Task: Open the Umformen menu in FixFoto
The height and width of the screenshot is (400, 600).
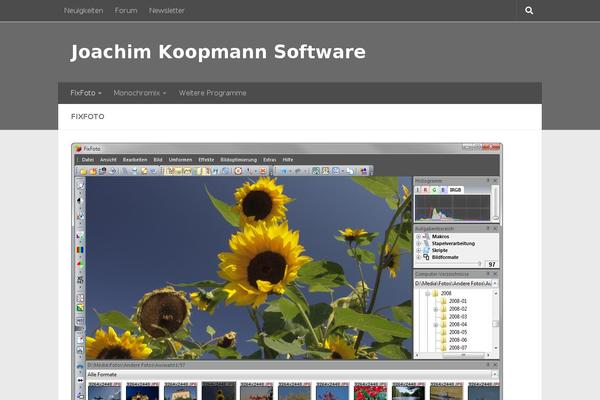Action: click(x=180, y=160)
